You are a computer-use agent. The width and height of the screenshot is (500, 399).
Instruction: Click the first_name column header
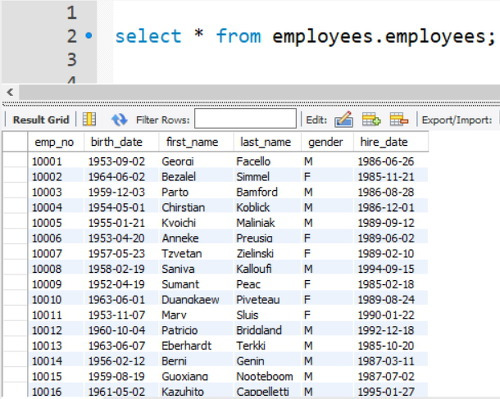tap(196, 142)
